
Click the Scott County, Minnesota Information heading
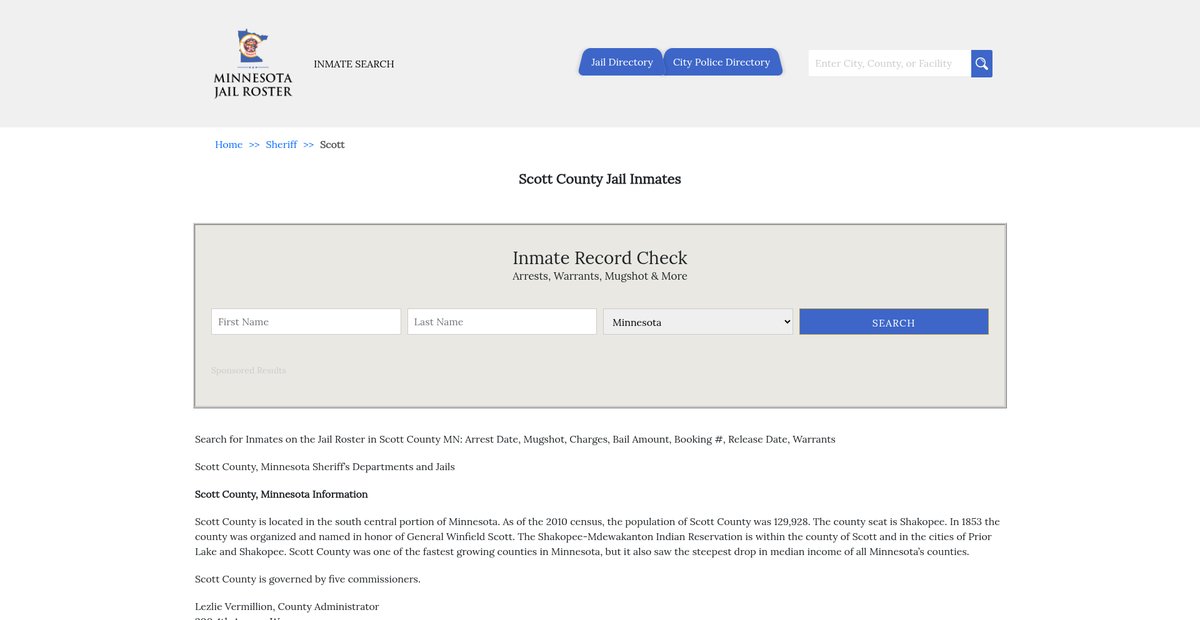point(281,494)
